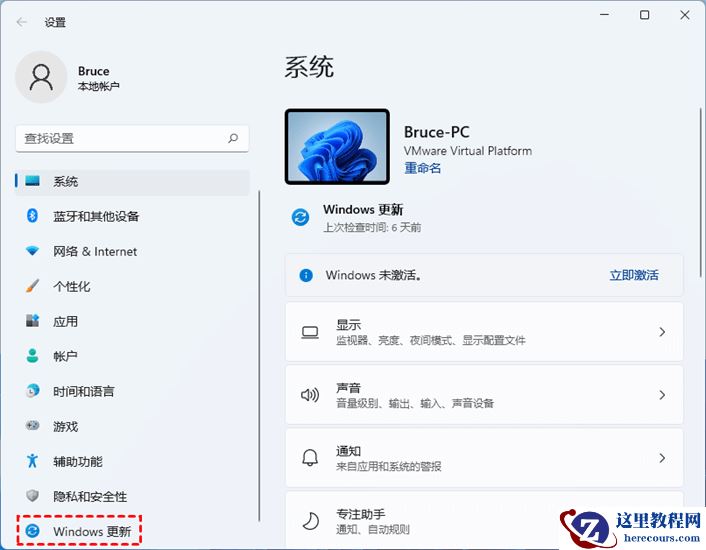
Task: Click the 应用 apps icon in sidebar
Action: pyautogui.click(x=32, y=321)
